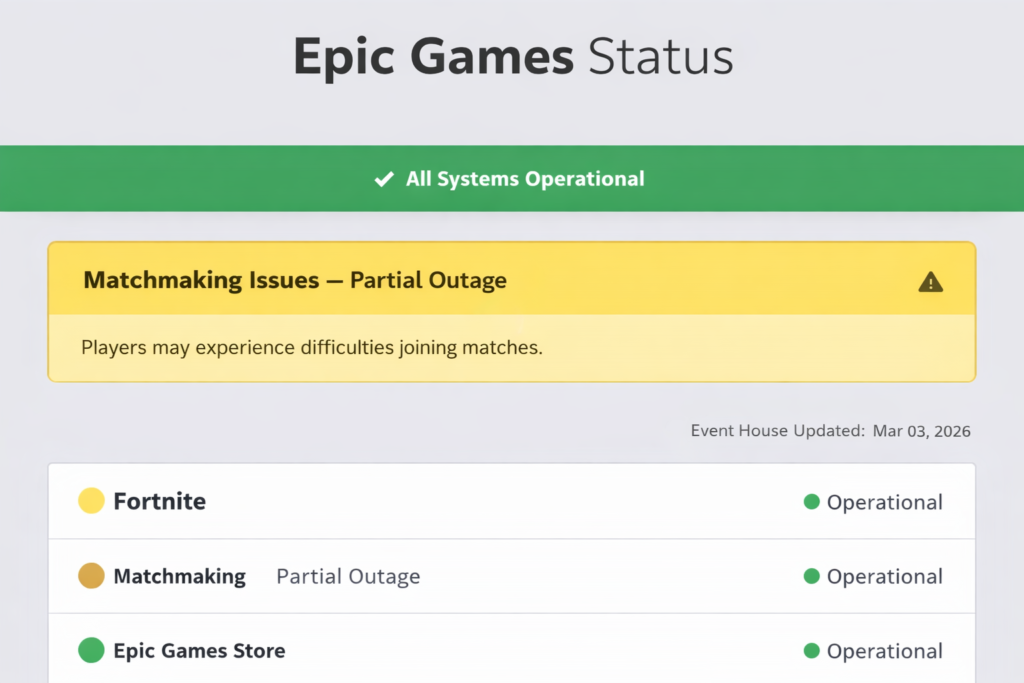Click the alert description about joining matches
The image size is (1024, 683).
pyautogui.click(x=312, y=347)
